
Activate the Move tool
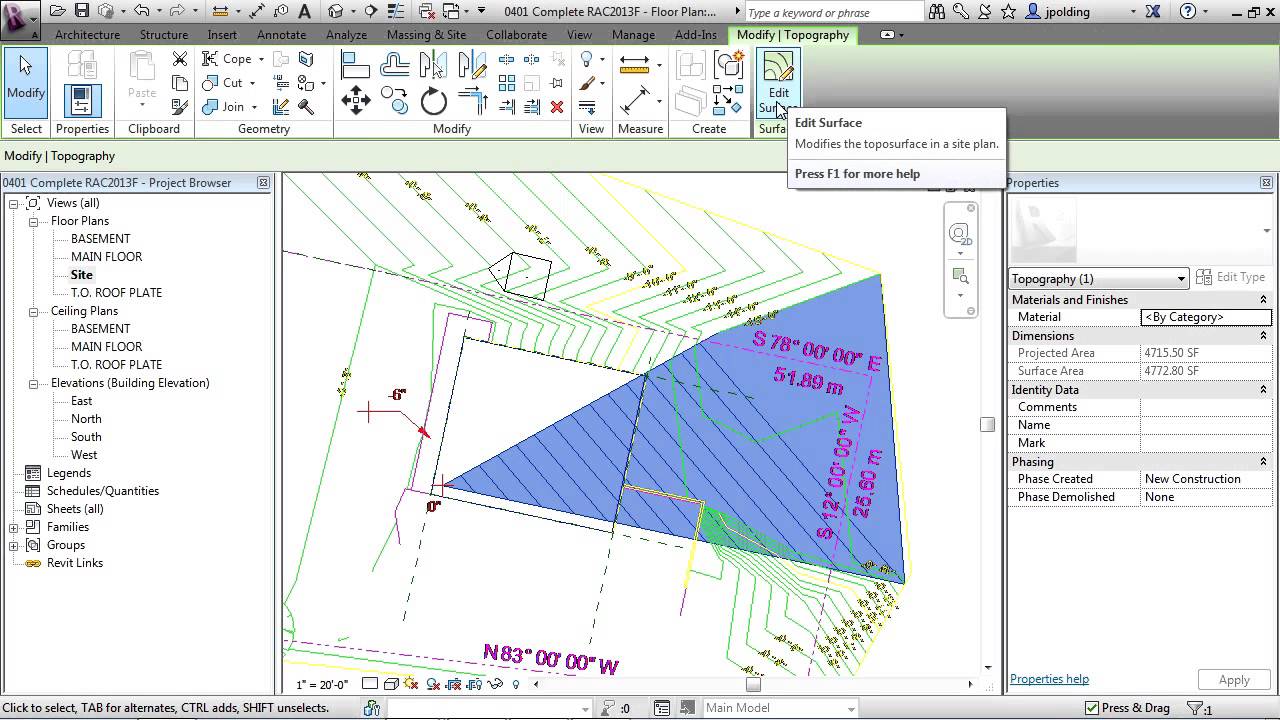tap(356, 101)
